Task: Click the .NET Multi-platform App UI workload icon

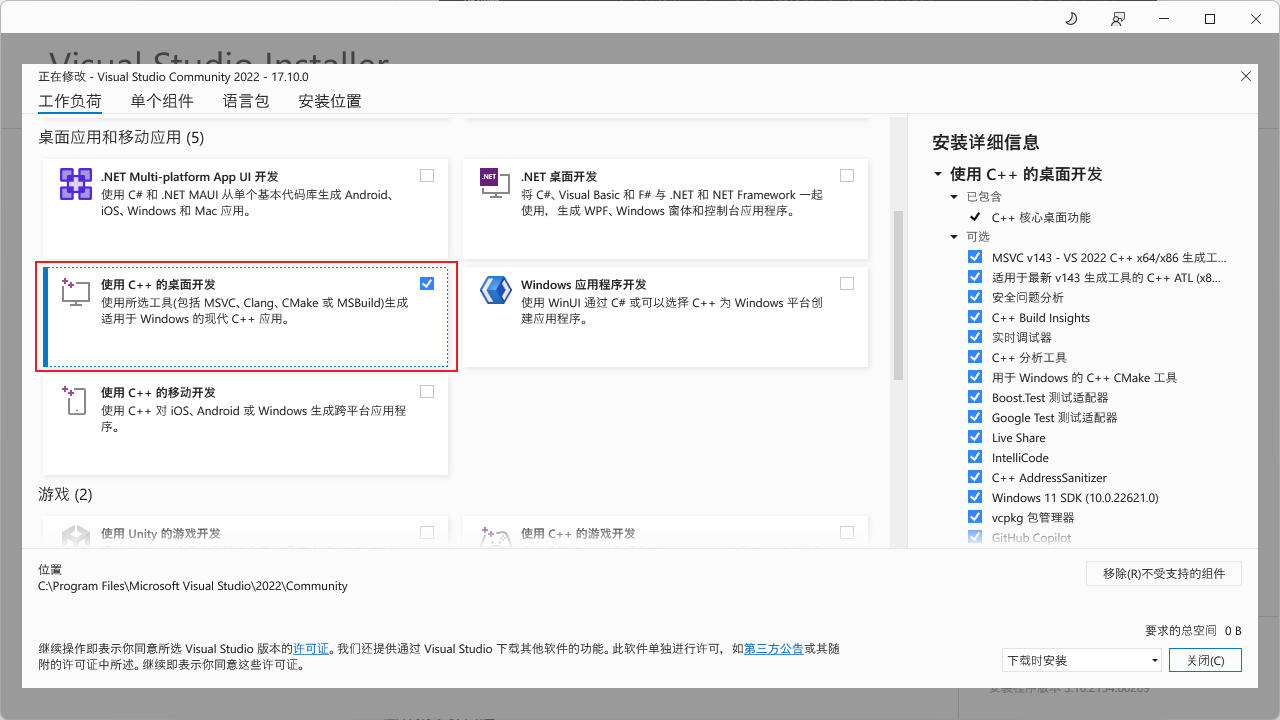Action: click(x=76, y=185)
